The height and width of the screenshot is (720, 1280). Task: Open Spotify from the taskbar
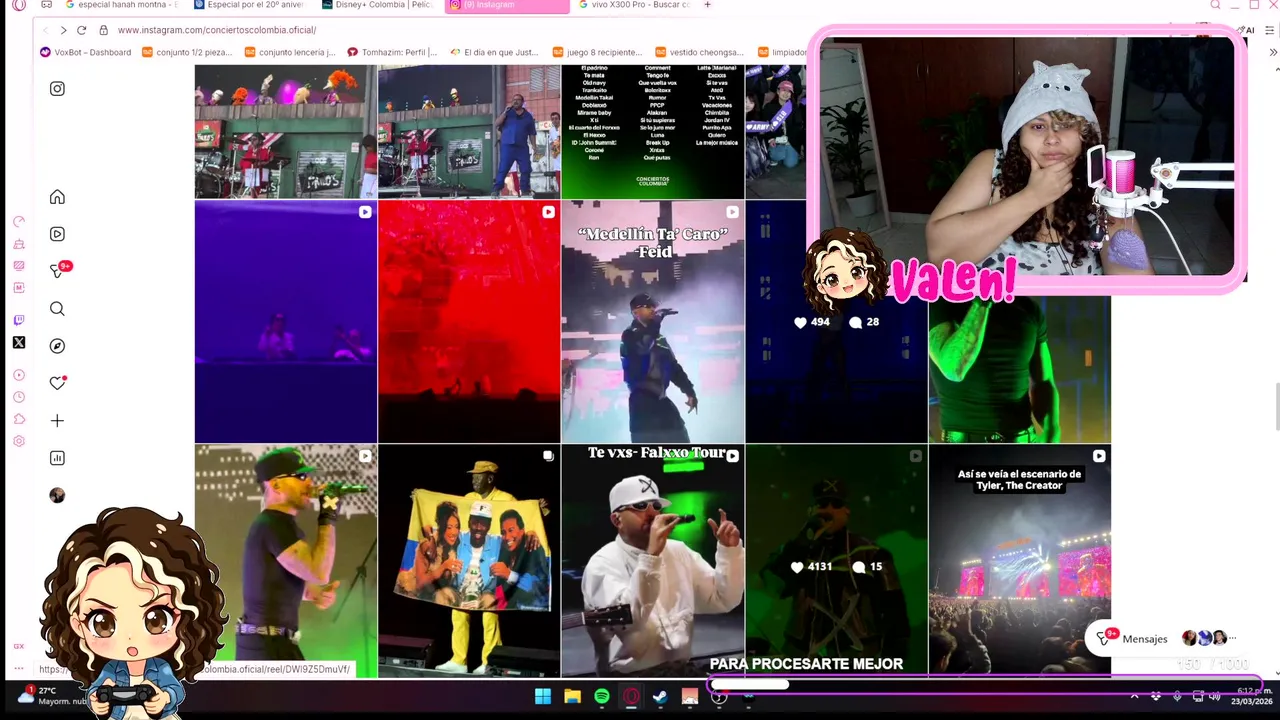(x=602, y=697)
